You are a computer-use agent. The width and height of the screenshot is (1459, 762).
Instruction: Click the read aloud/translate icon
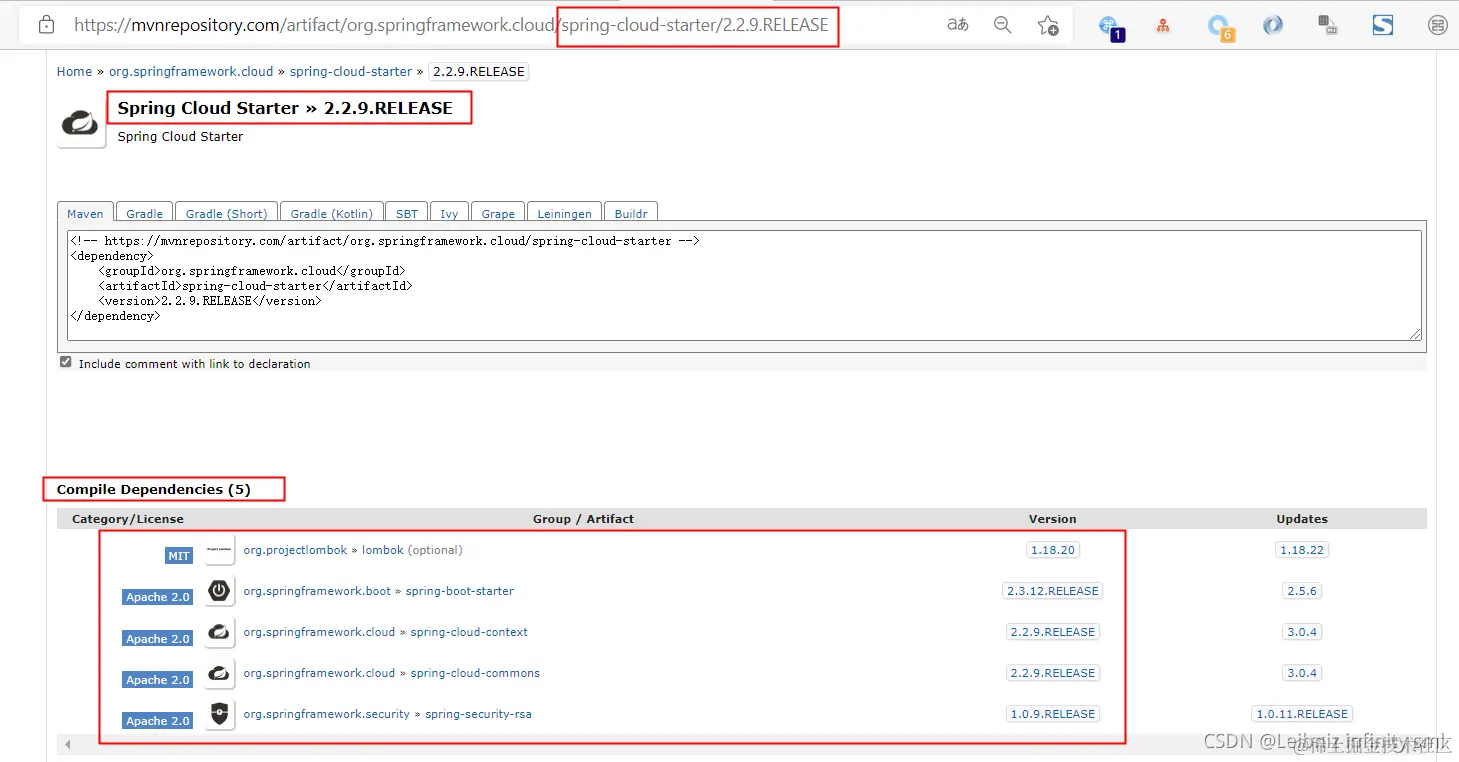(958, 25)
